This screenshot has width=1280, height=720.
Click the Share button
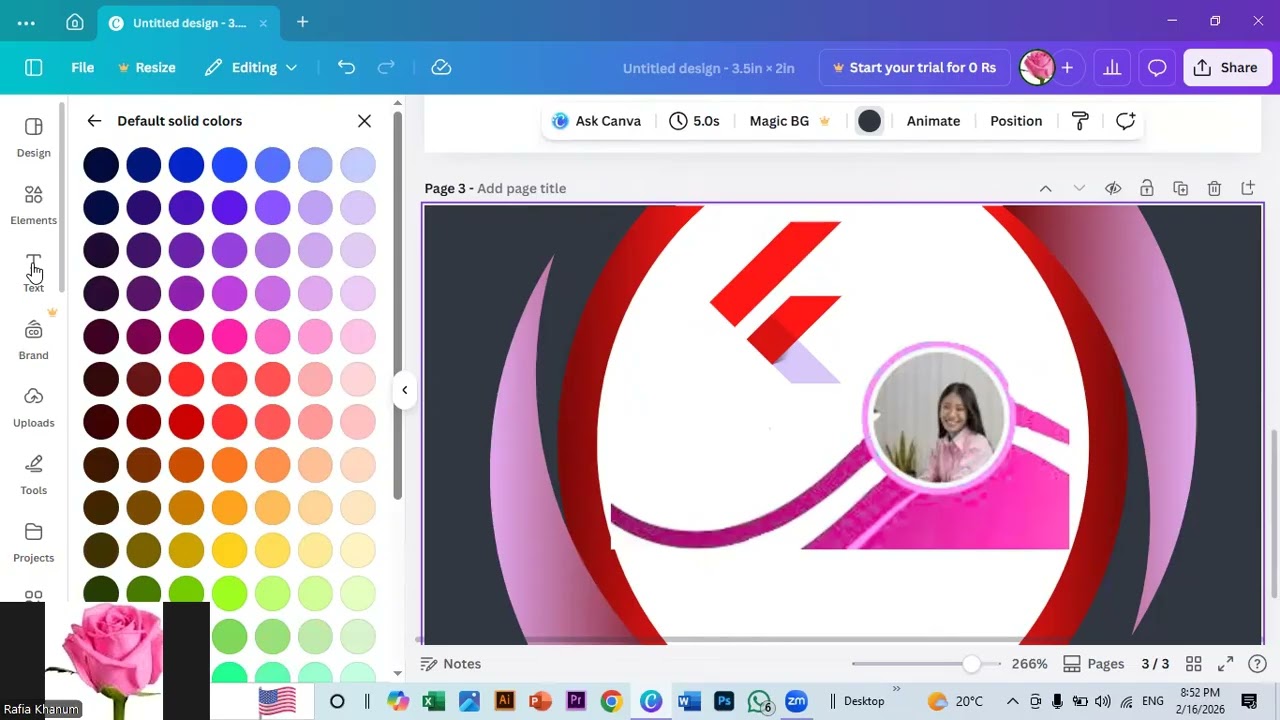1226,68
